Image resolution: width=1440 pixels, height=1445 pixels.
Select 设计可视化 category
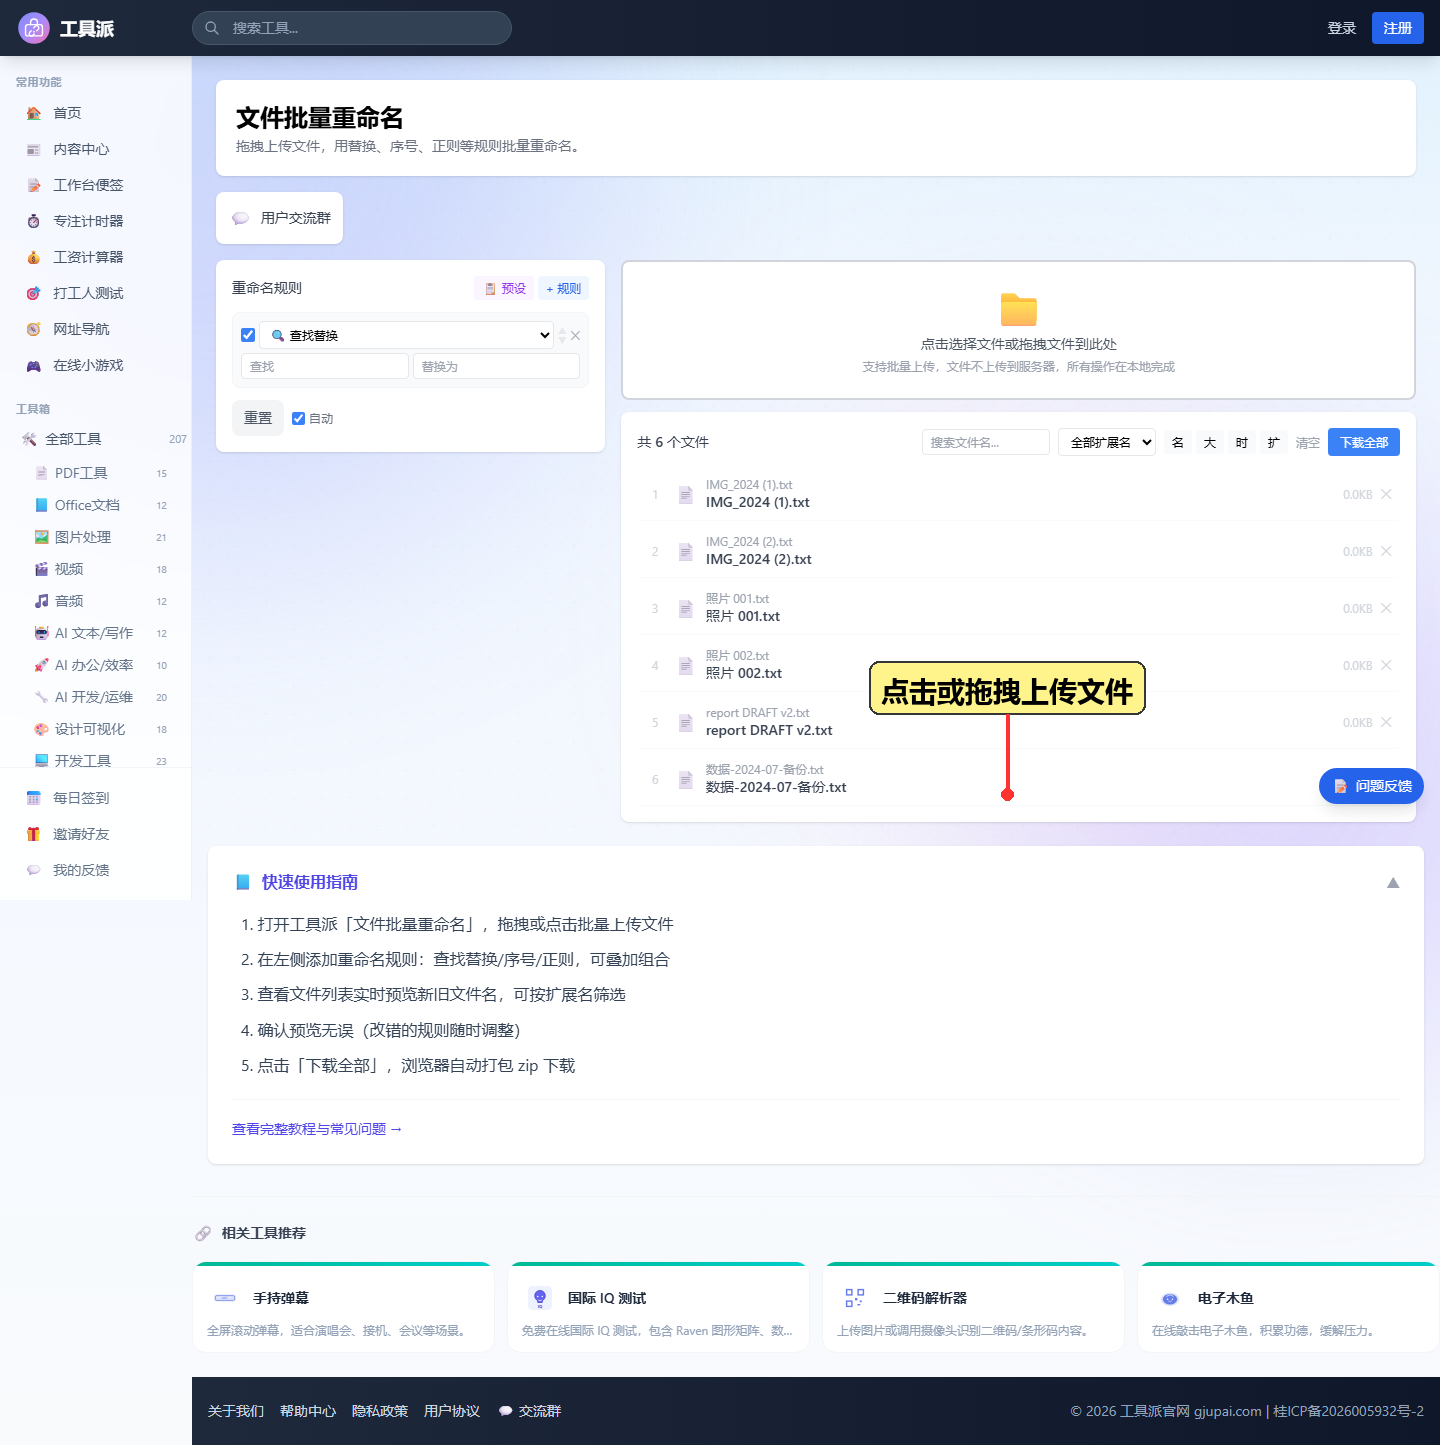click(100, 729)
